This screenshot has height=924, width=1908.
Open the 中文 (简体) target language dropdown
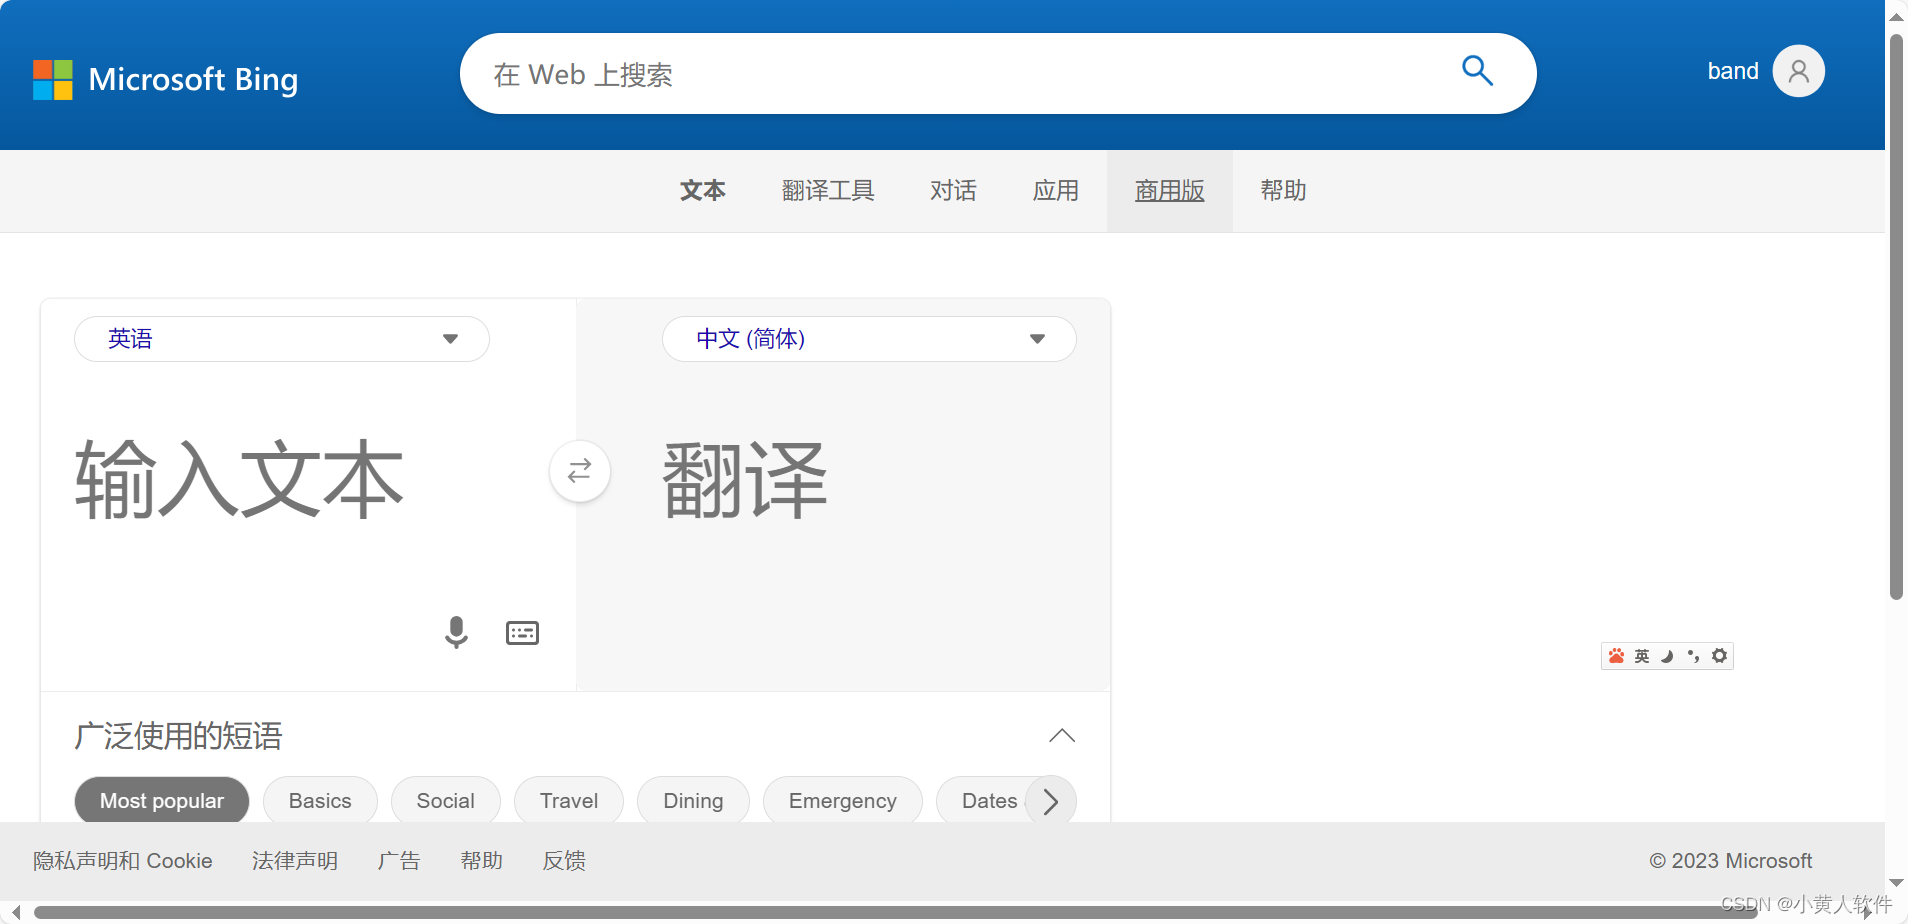click(869, 339)
